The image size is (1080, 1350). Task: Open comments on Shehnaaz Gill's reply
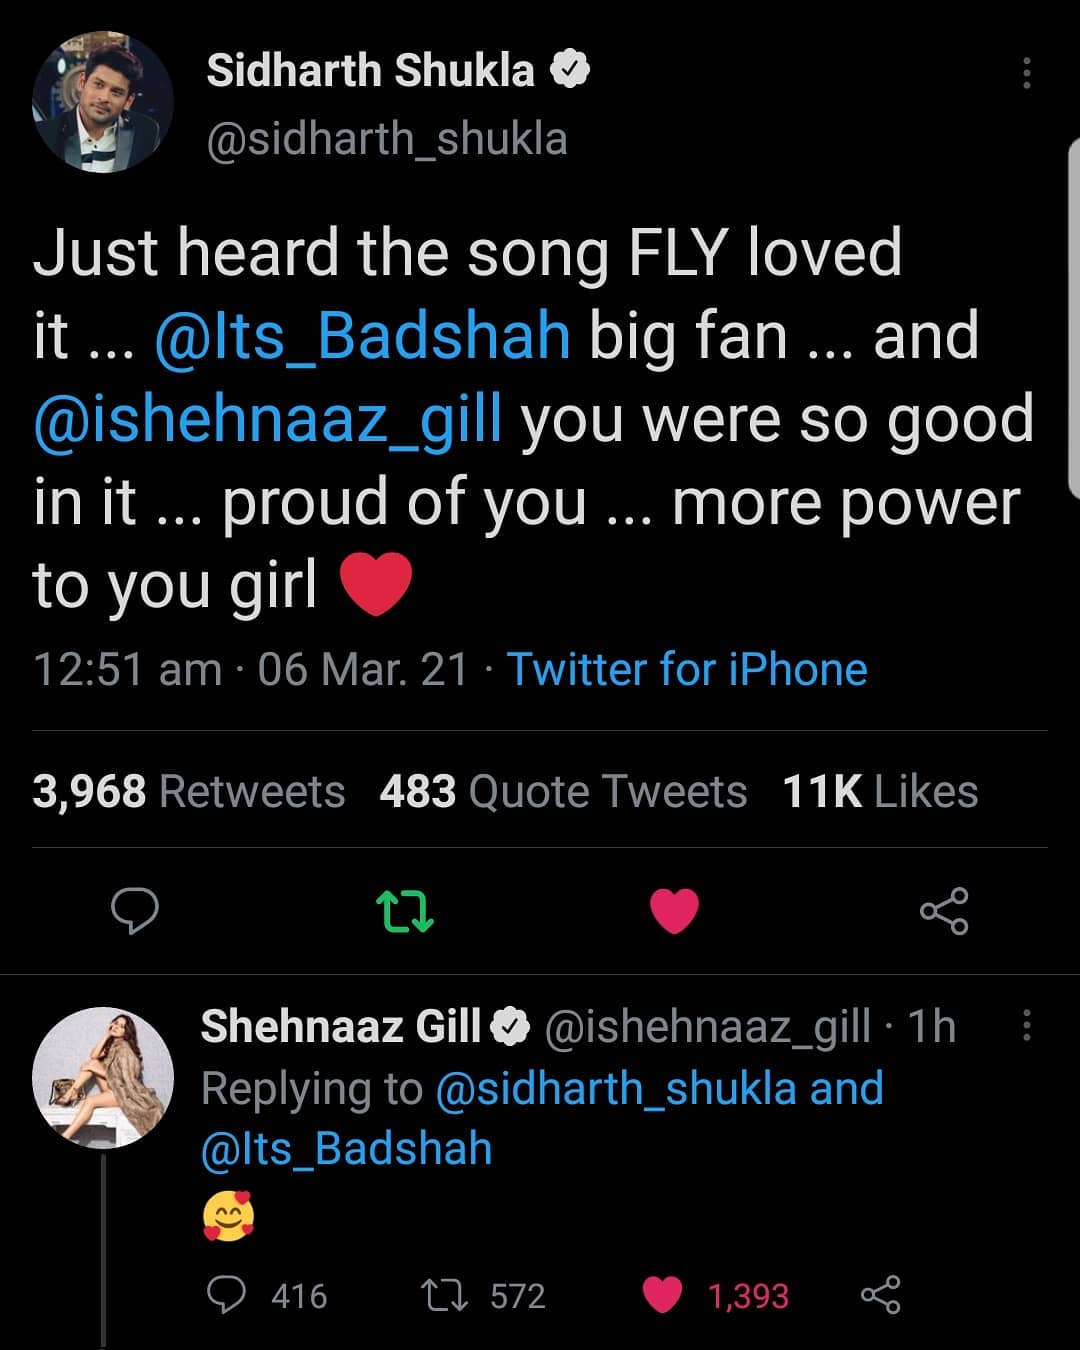click(x=227, y=1295)
